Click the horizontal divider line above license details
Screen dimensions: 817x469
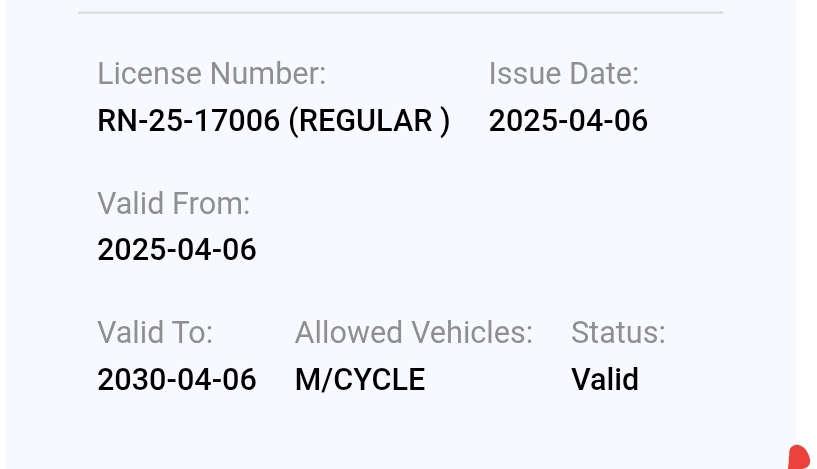click(x=400, y=13)
